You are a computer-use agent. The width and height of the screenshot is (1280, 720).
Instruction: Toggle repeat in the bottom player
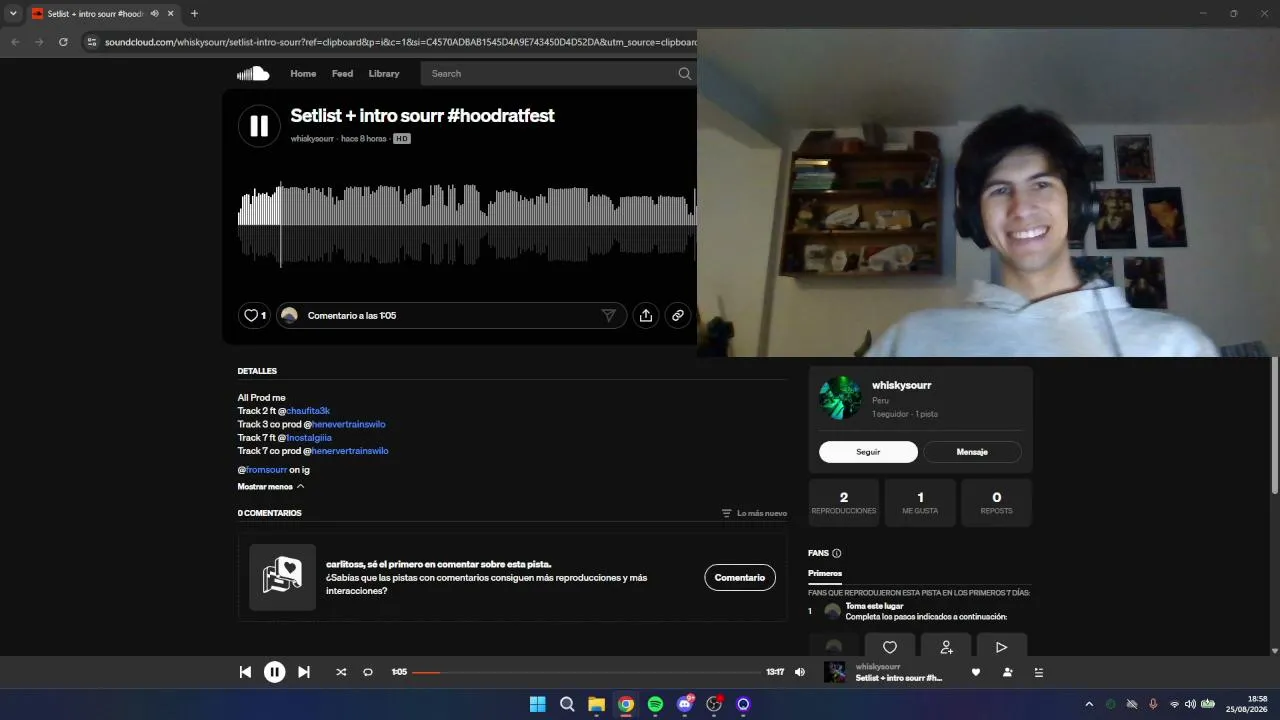point(368,672)
